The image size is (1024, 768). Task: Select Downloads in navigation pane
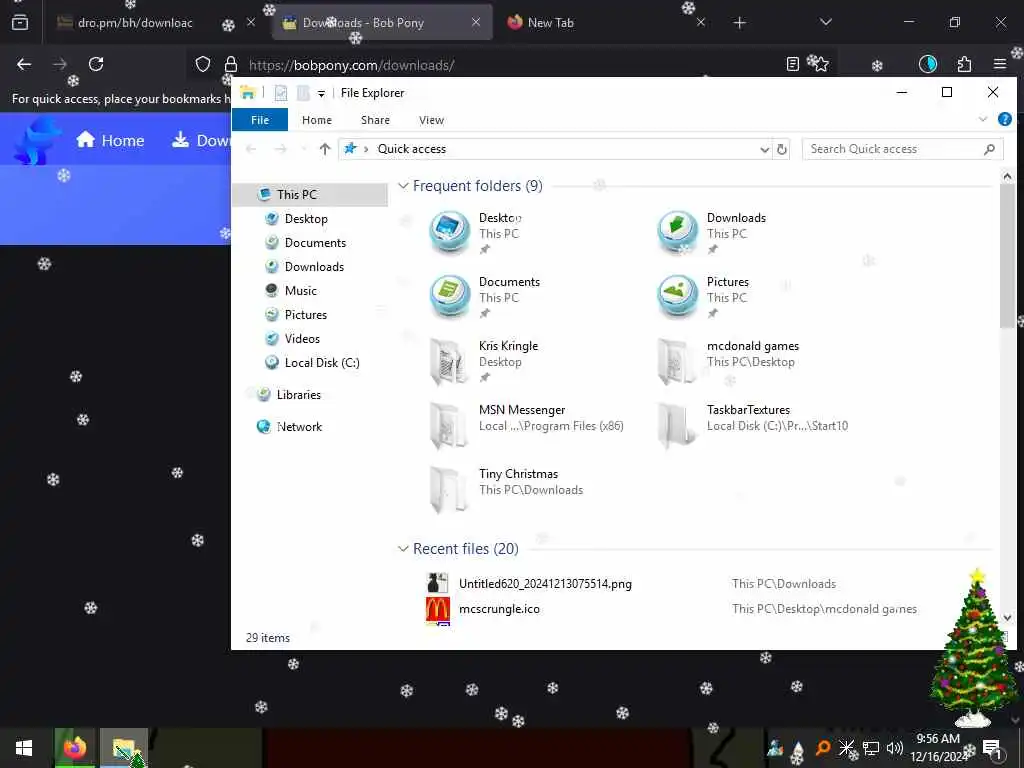(313, 266)
